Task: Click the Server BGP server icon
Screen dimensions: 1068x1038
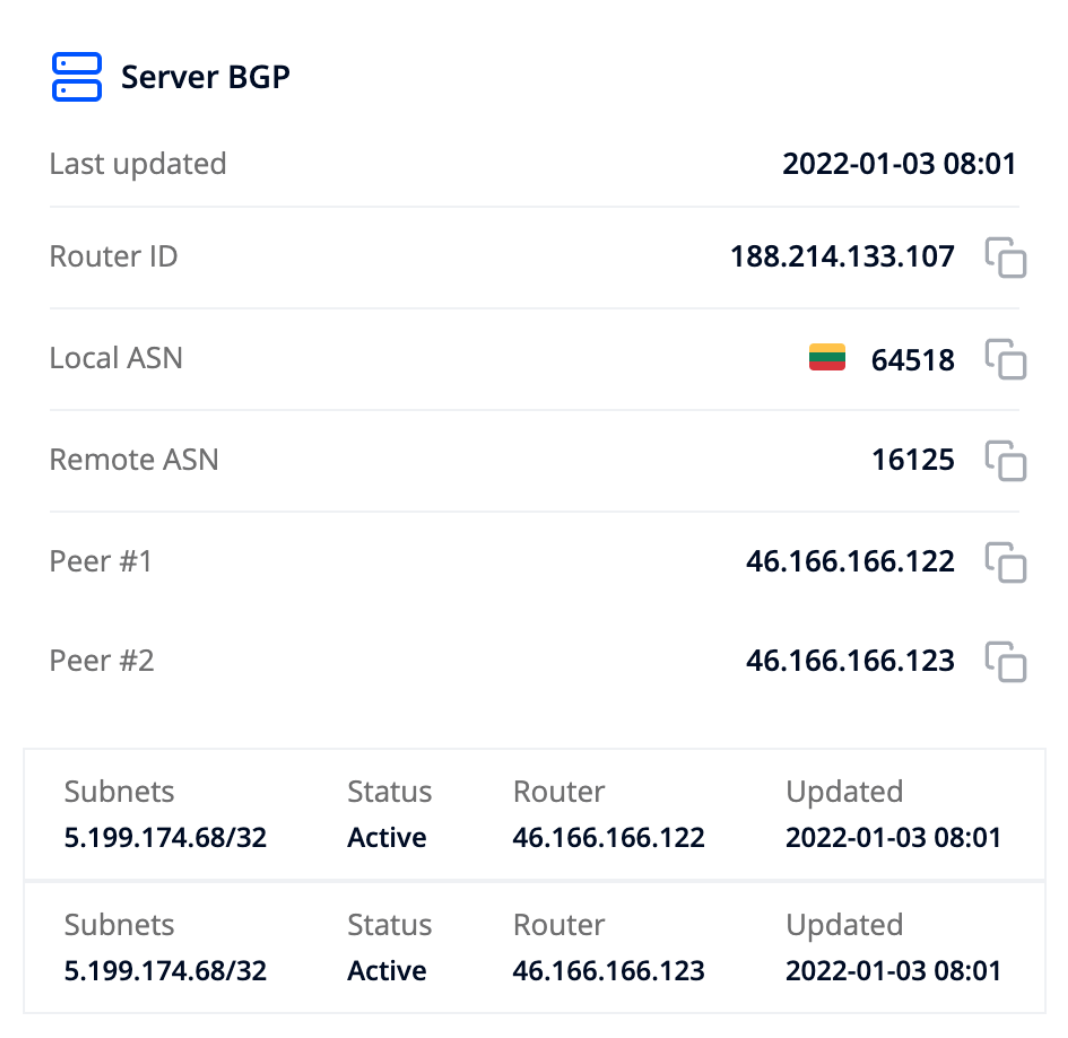Action: point(76,77)
